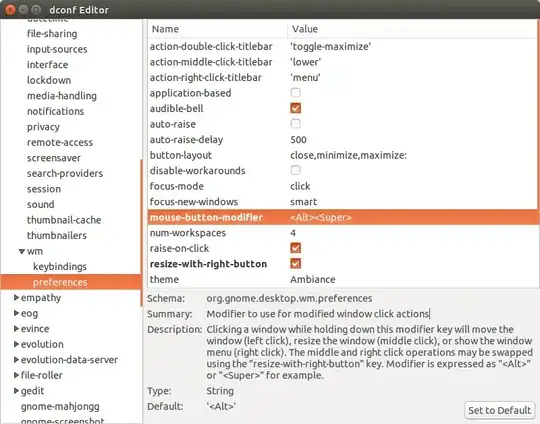Screen dimensions: 540x424
Task: Click the Name column header
Action: click(218, 29)
